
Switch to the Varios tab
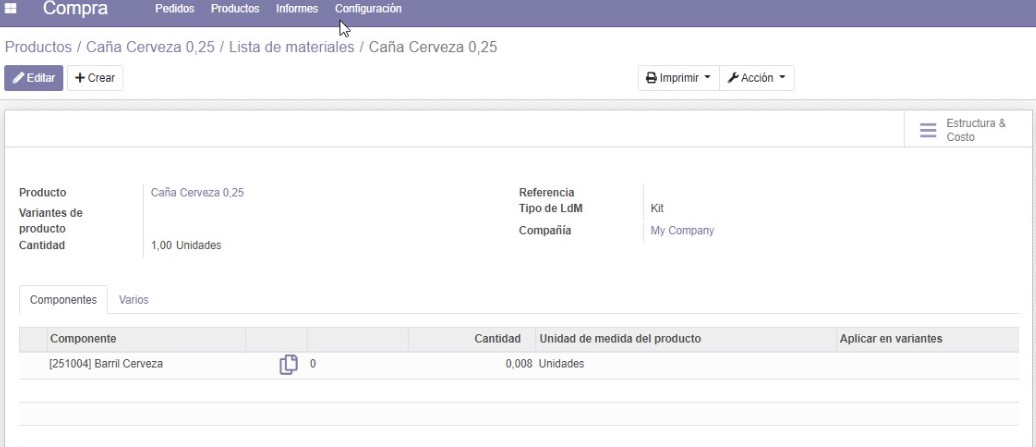click(x=133, y=300)
